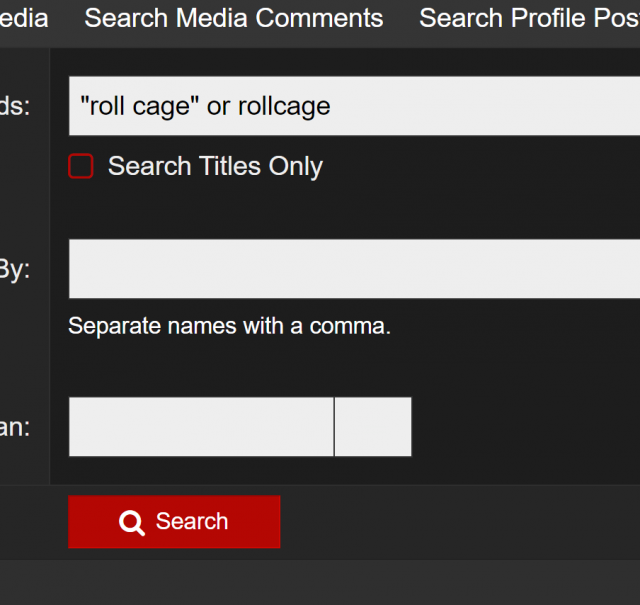Click the Keywords field label
Image resolution: width=640 pixels, height=605 pixels.
(x=15, y=106)
